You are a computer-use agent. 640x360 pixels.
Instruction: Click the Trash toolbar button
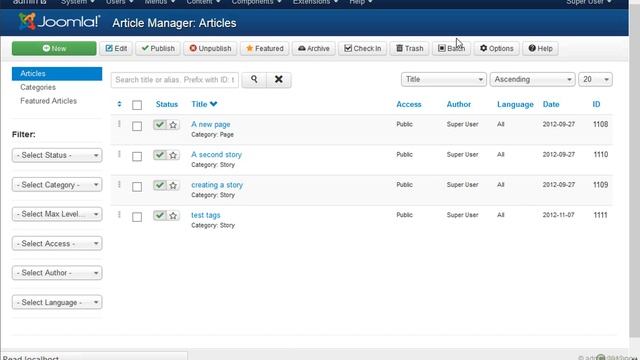click(409, 48)
